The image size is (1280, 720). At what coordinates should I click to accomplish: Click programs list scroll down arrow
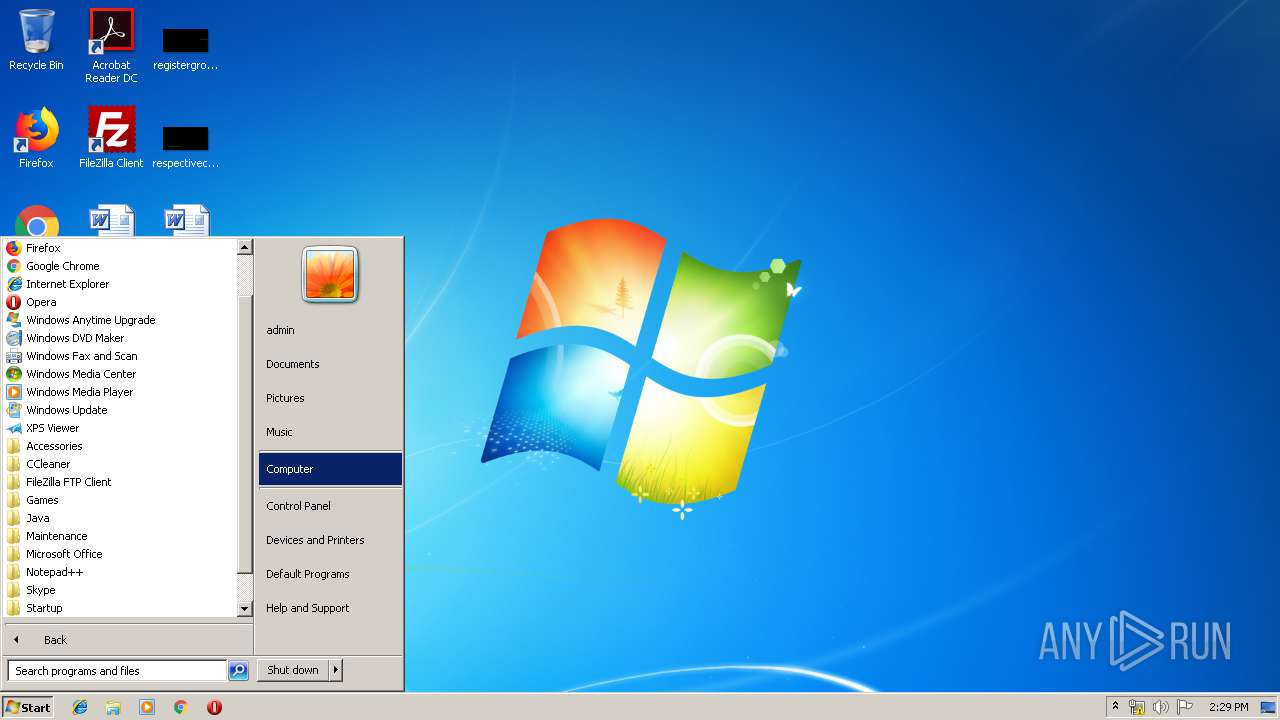click(245, 608)
